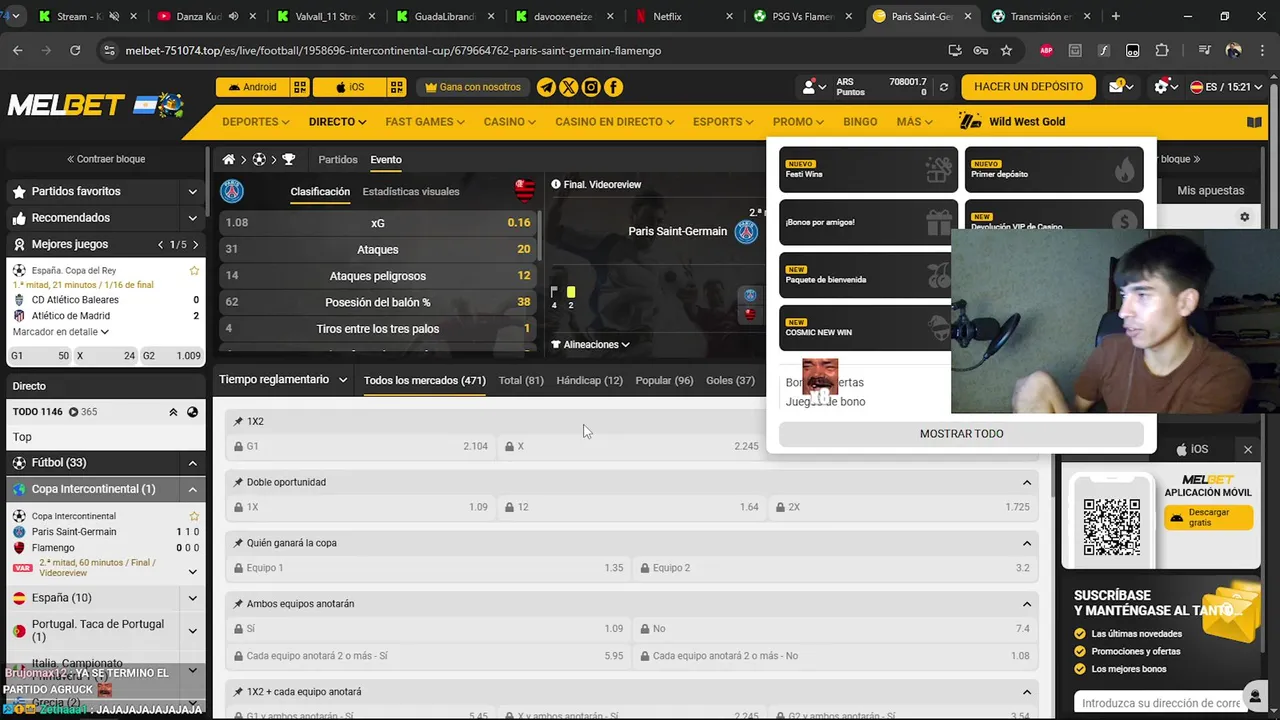Click the soccer ball breadcrumb icon
Screen dimensions: 1280x720
(x=258, y=159)
